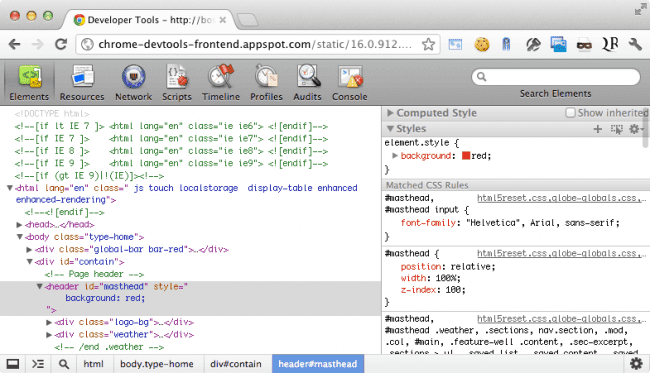650x373 pixels.
Task: Click the Developer Tools browser tab
Action: coord(150,20)
